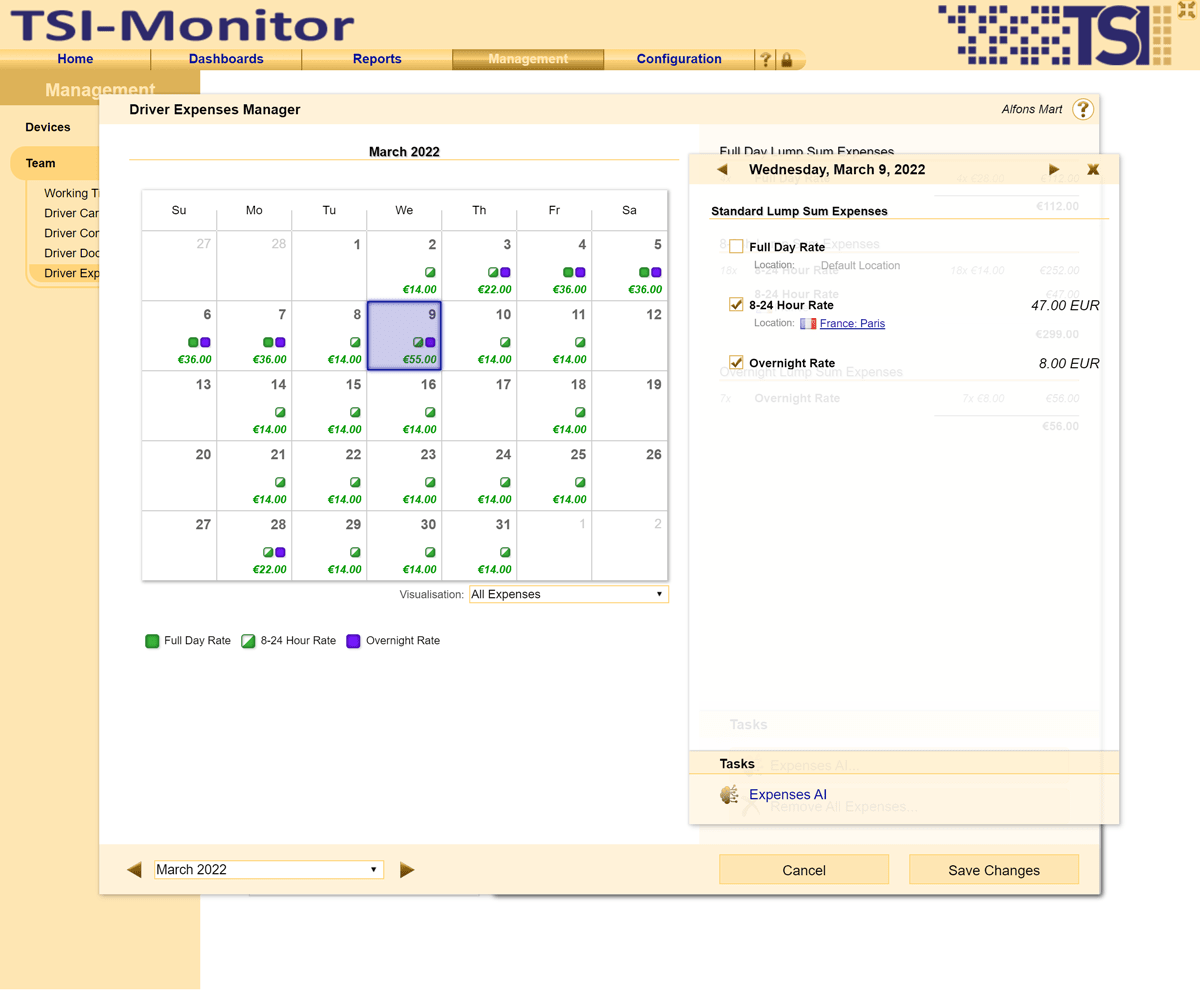Click the 8-24 hour icon on March 16
This screenshot has width=1200, height=1000.
(430, 412)
